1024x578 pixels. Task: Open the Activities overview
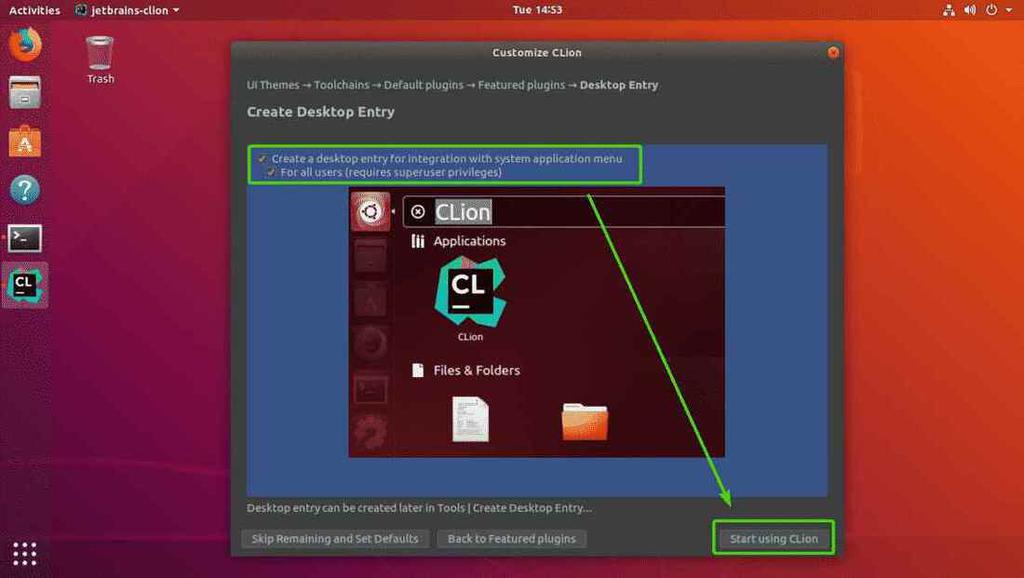(x=34, y=10)
